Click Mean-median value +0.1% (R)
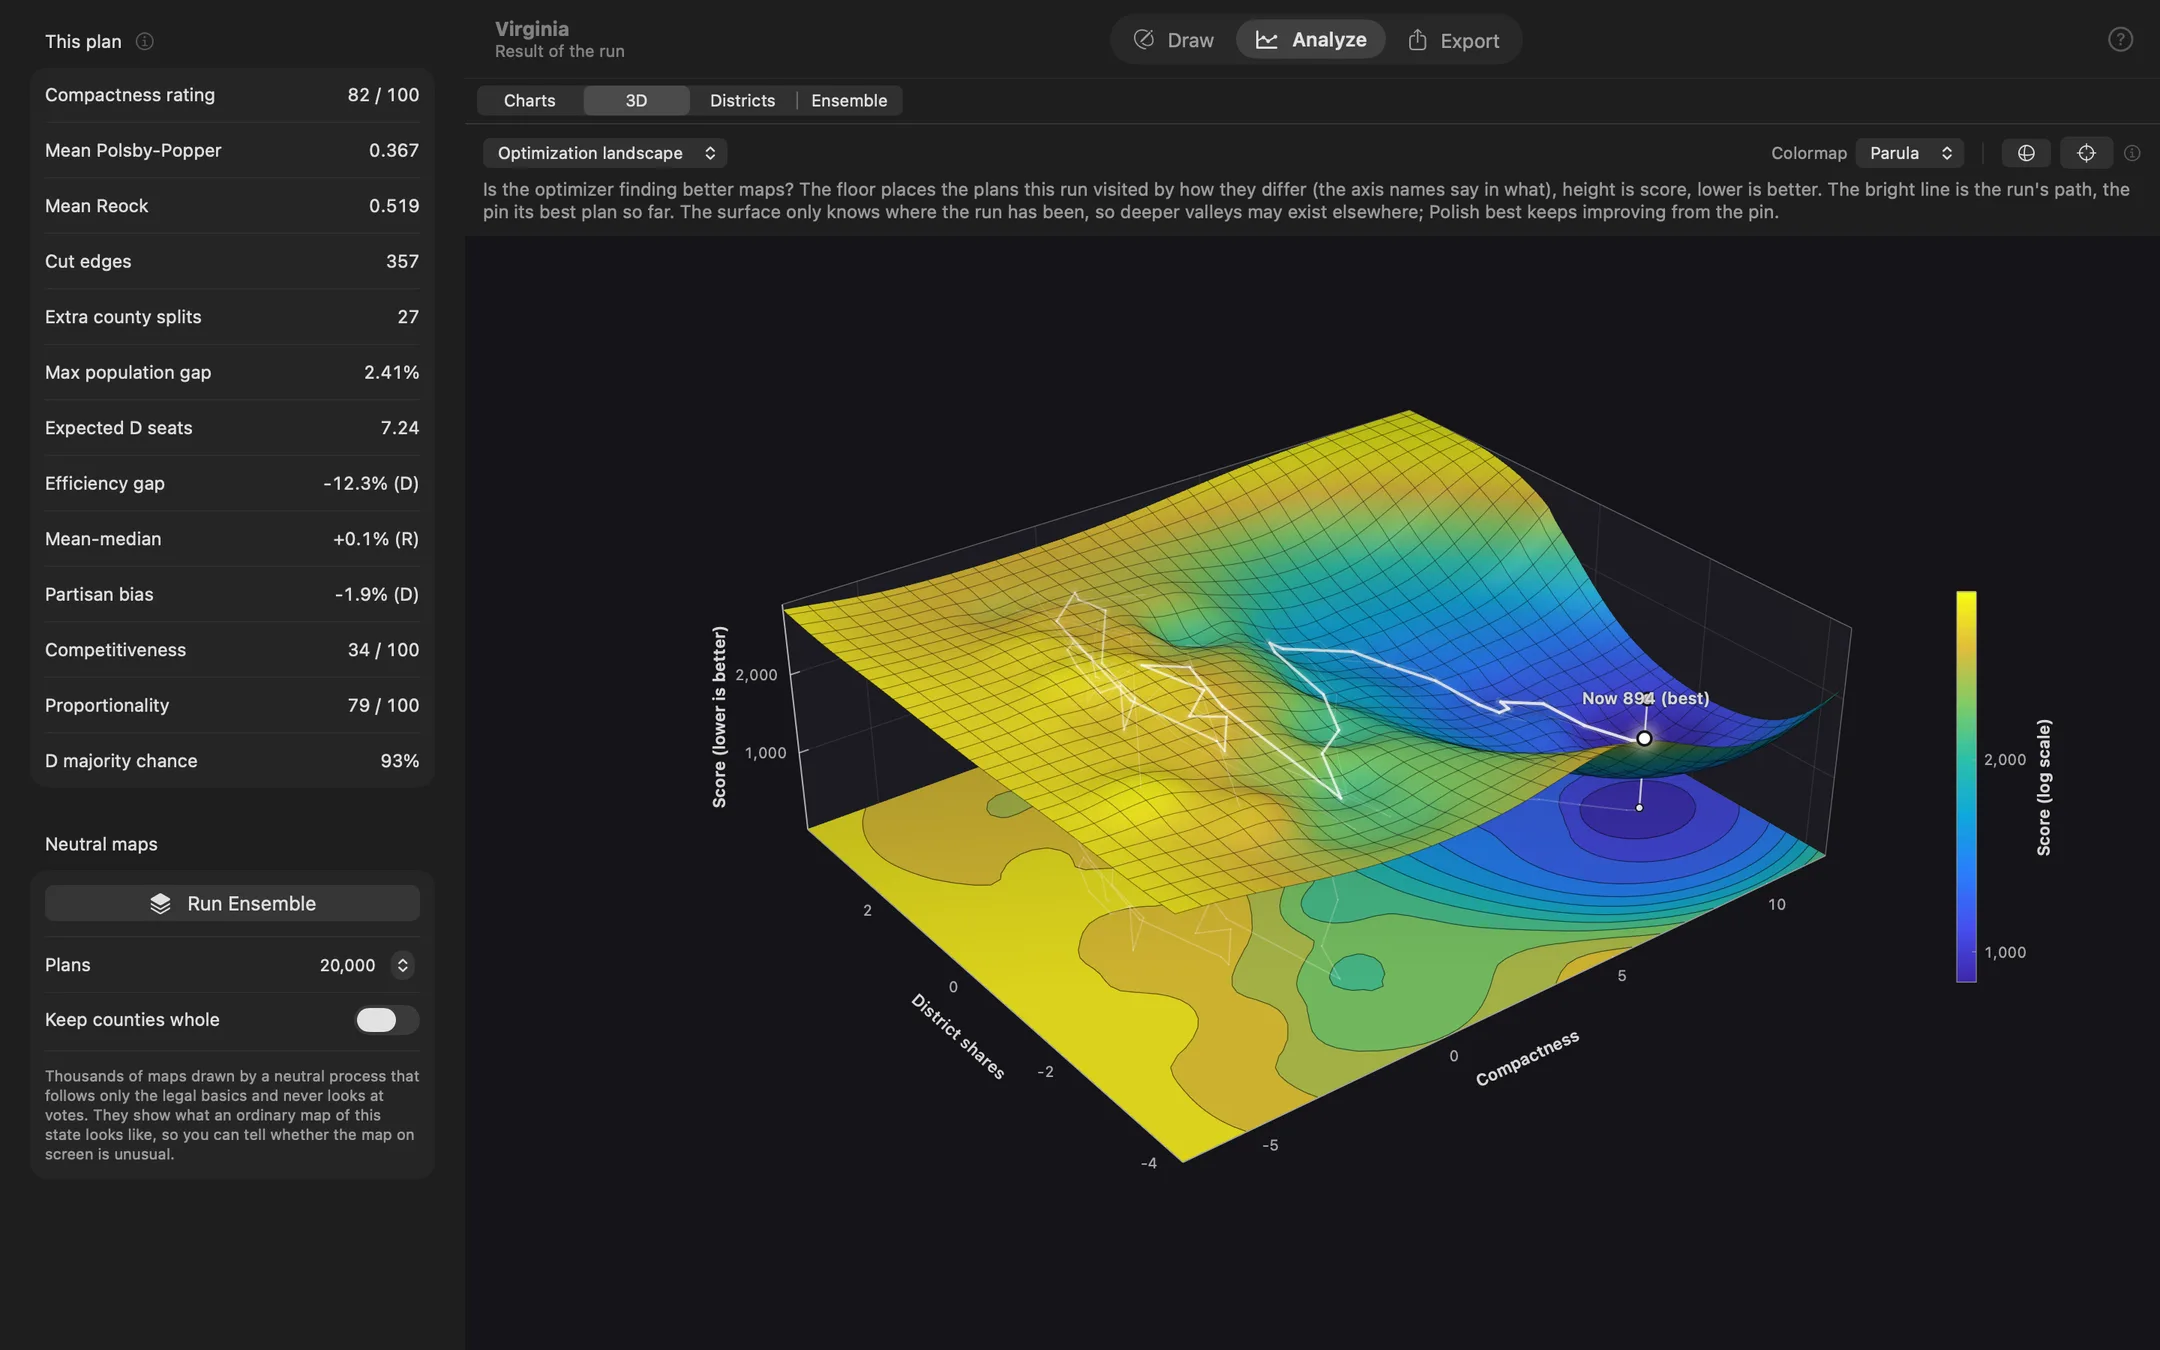This screenshot has height=1350, width=2160. [376, 539]
